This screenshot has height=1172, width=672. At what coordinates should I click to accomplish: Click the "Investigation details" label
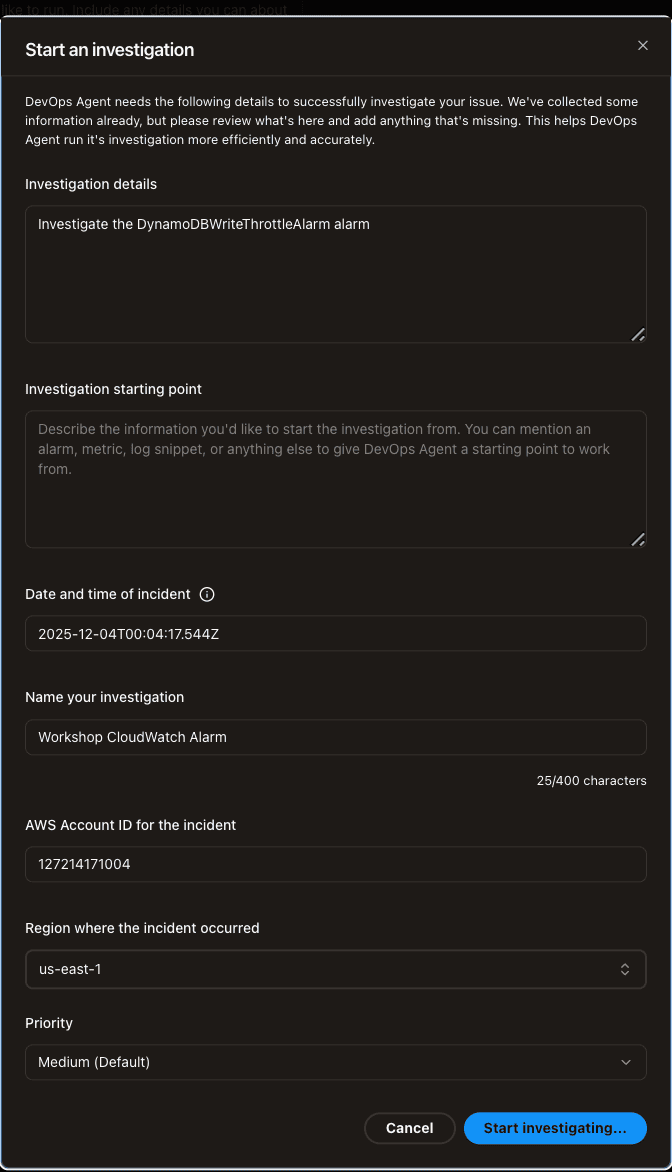point(91,184)
